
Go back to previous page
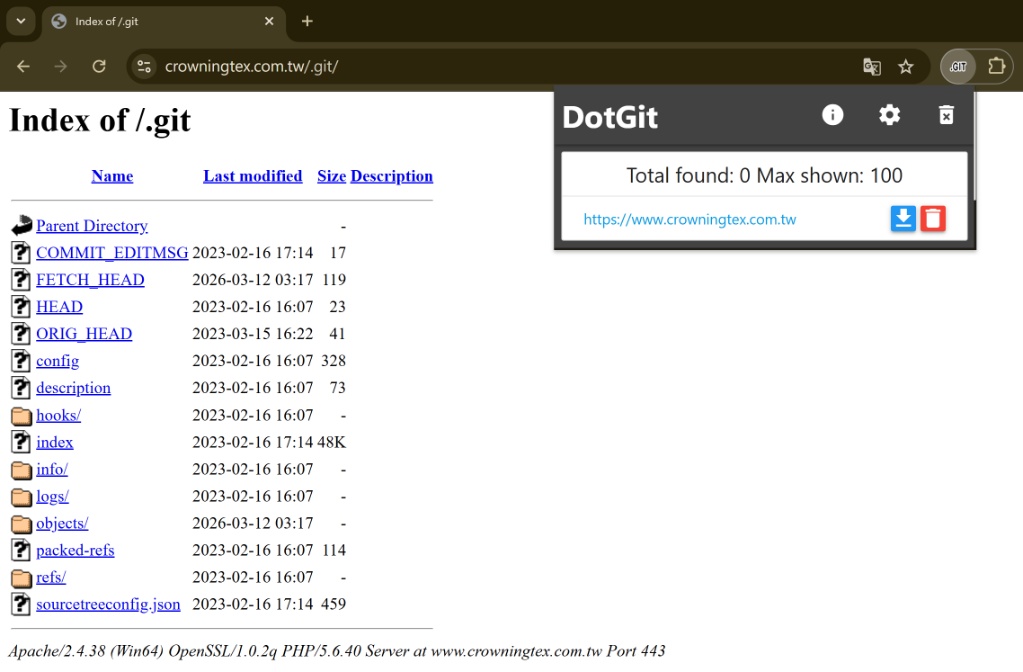click(23, 67)
